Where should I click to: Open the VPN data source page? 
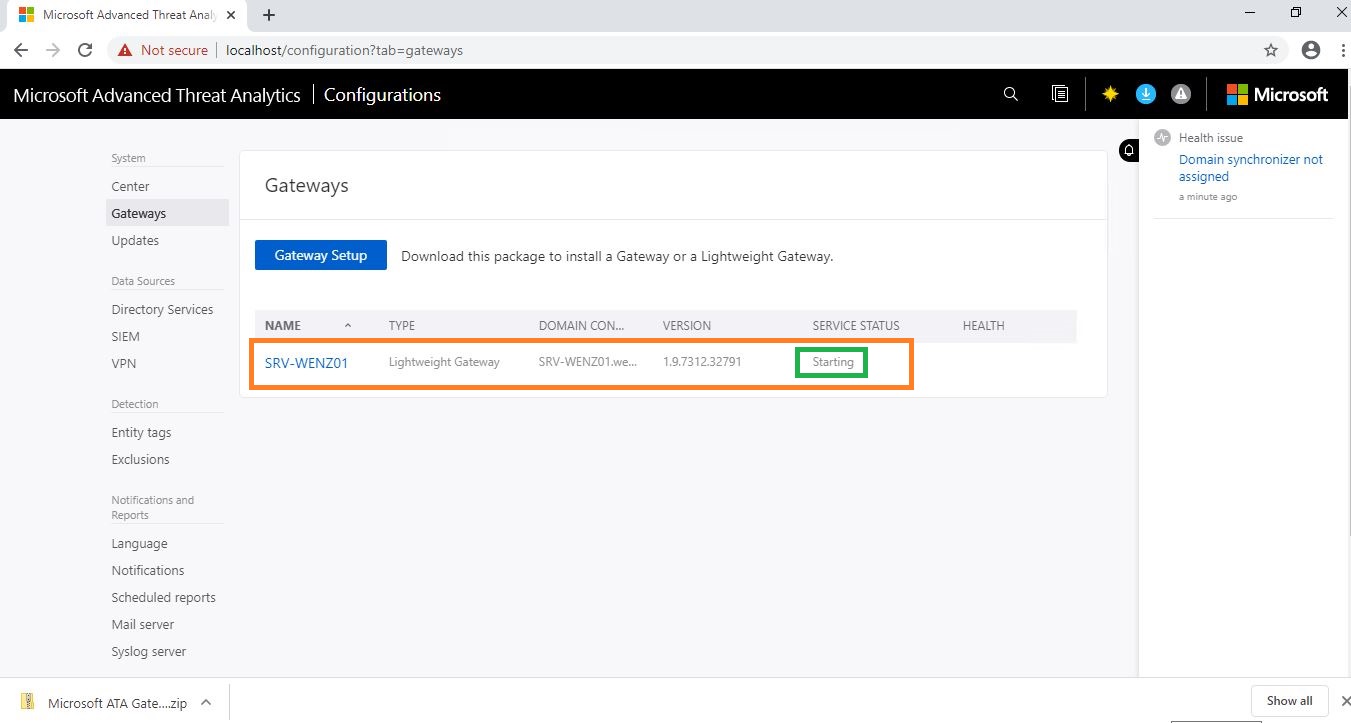(124, 363)
